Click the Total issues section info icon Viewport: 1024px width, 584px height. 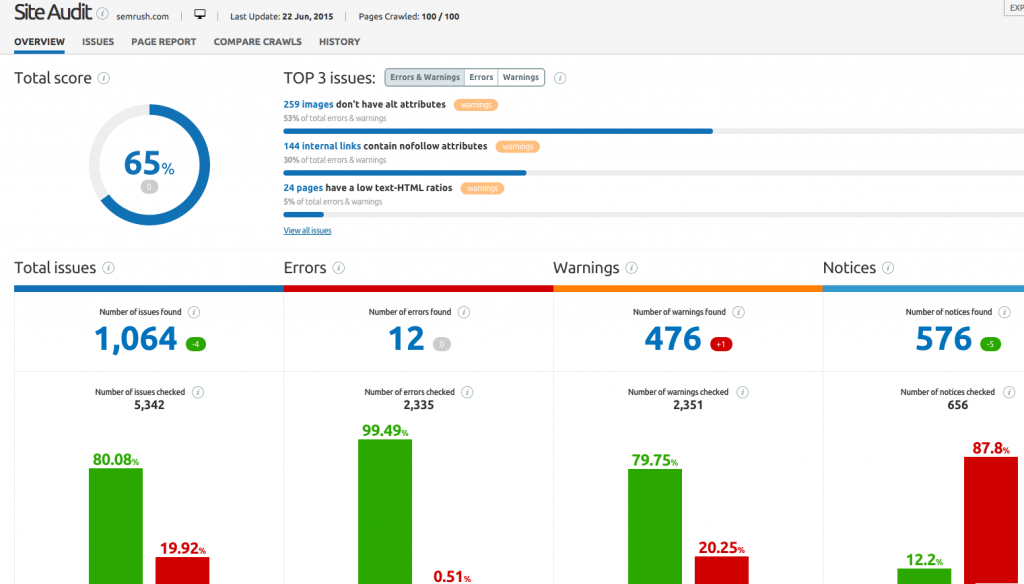pos(109,268)
